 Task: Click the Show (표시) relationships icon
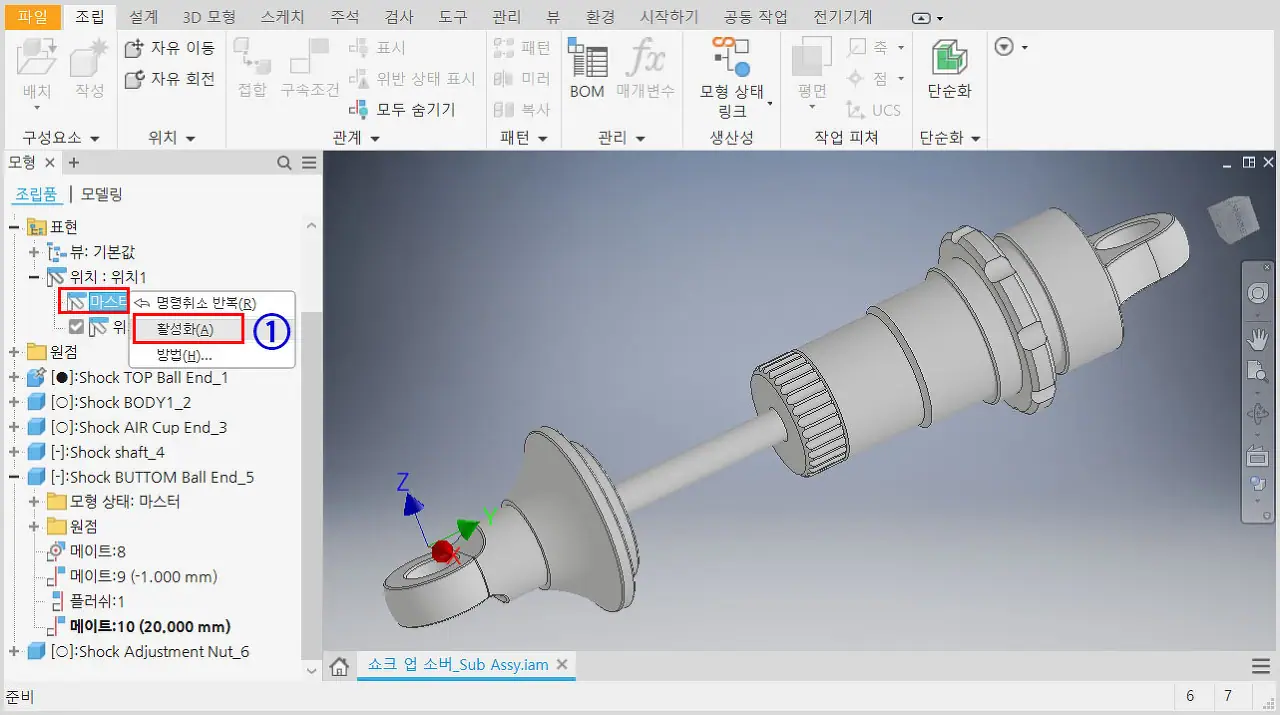coord(359,48)
